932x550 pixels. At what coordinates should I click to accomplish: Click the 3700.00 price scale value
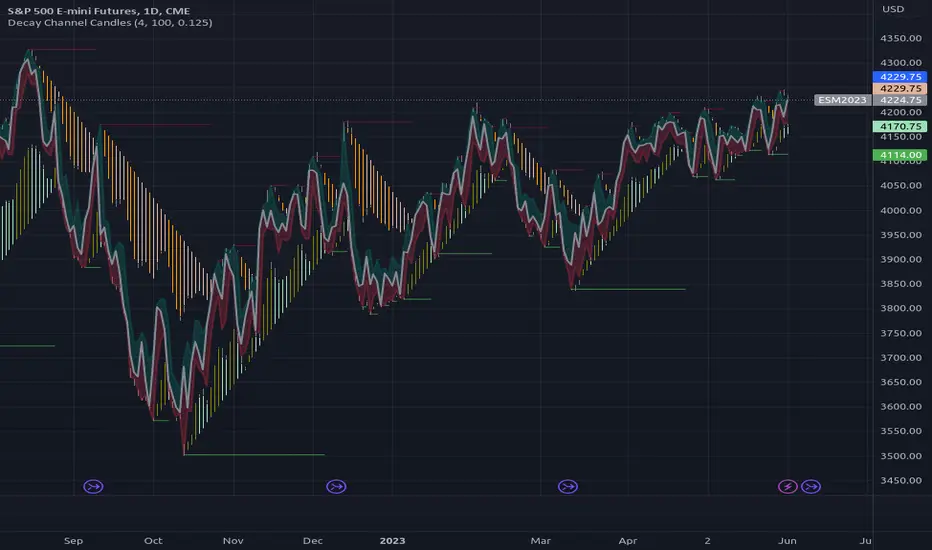pos(901,357)
